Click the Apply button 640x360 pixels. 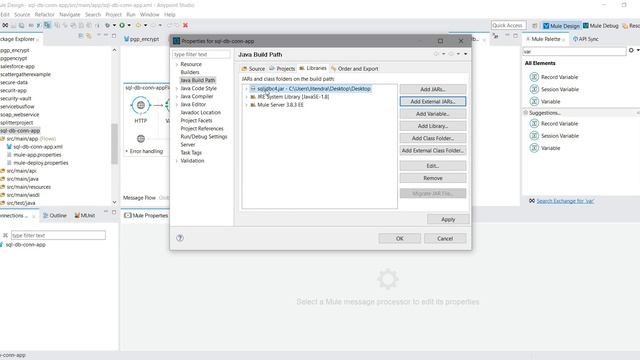point(448,219)
